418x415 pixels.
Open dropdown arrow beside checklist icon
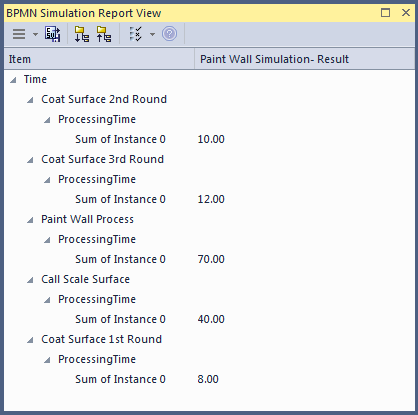152,34
